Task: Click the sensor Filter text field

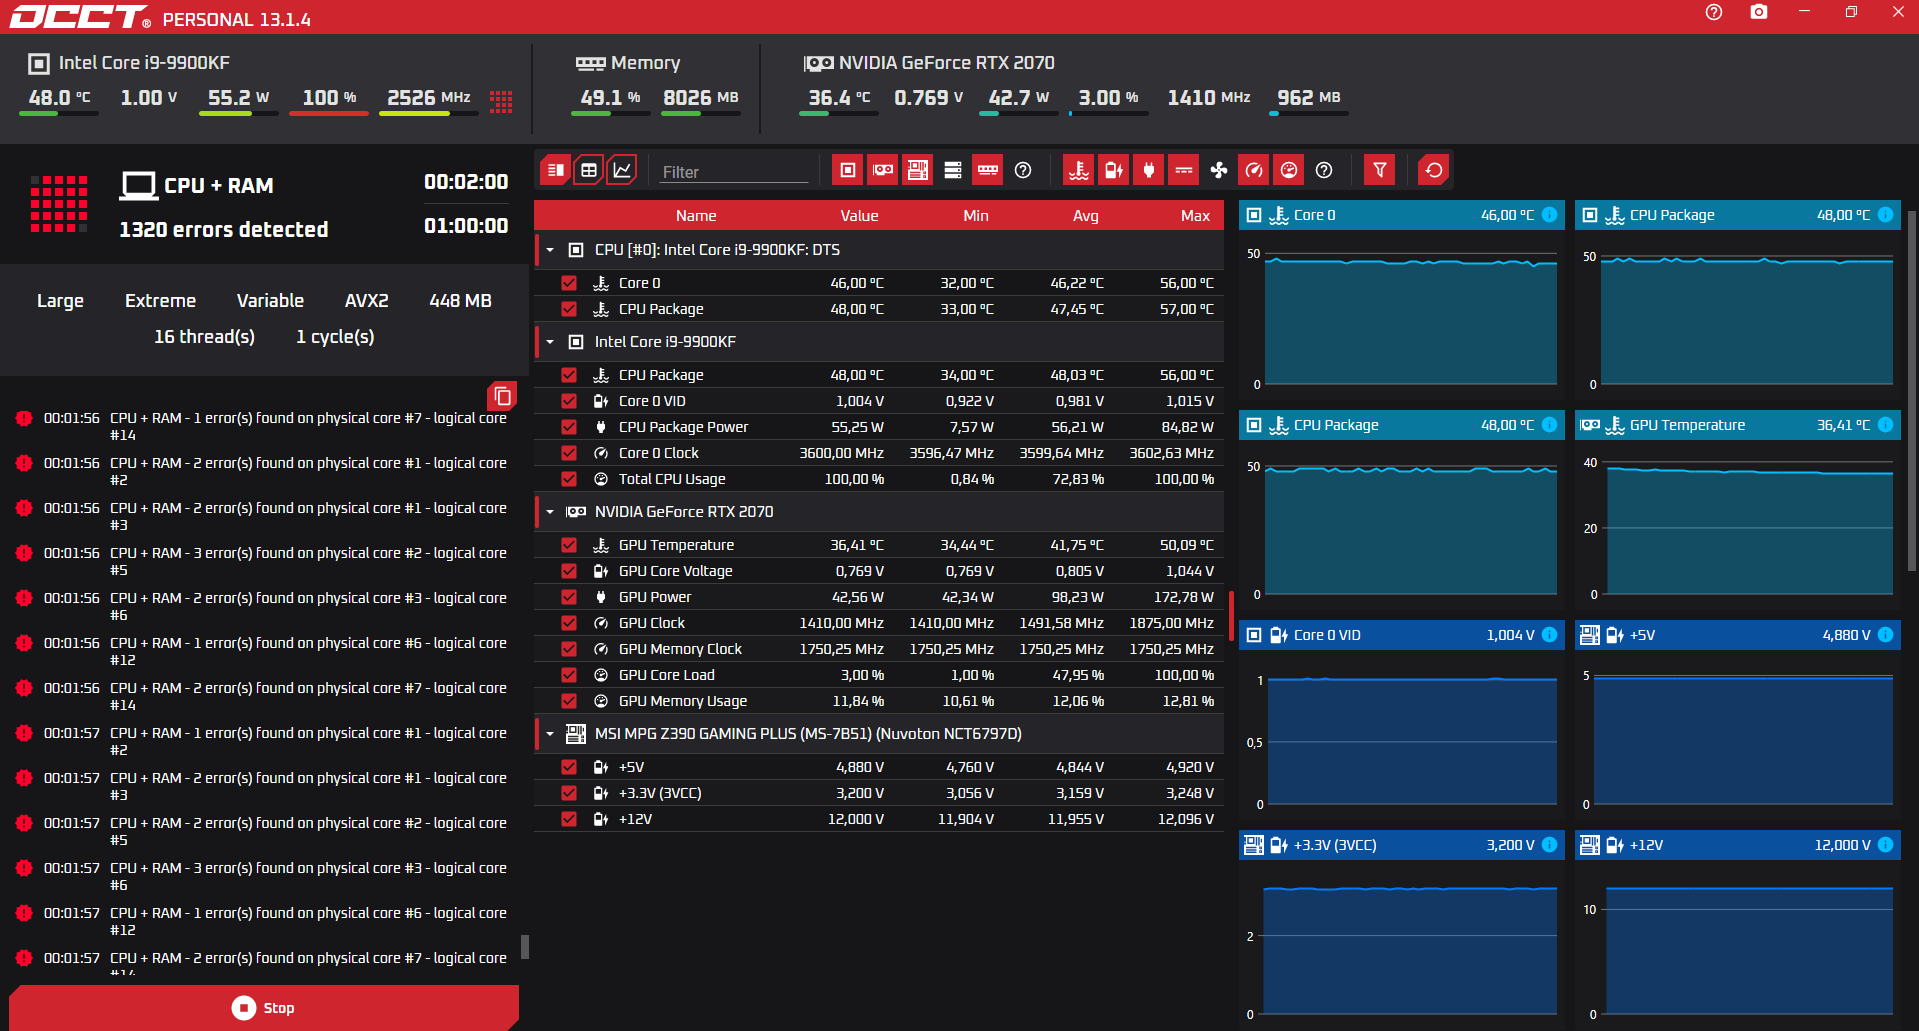Action: click(734, 172)
